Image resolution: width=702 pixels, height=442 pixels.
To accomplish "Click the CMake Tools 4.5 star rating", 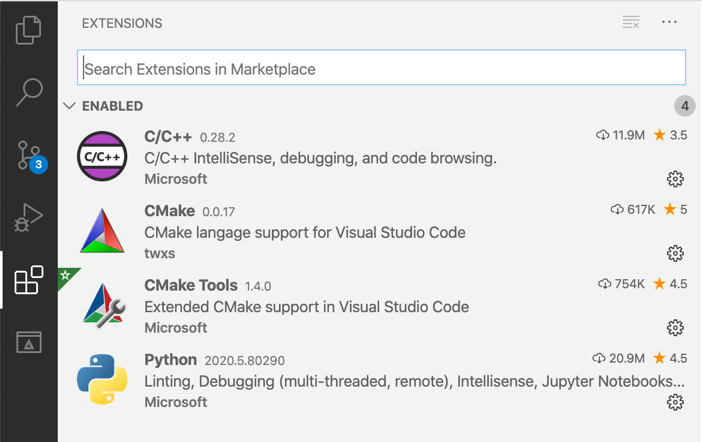I will tap(670, 283).
